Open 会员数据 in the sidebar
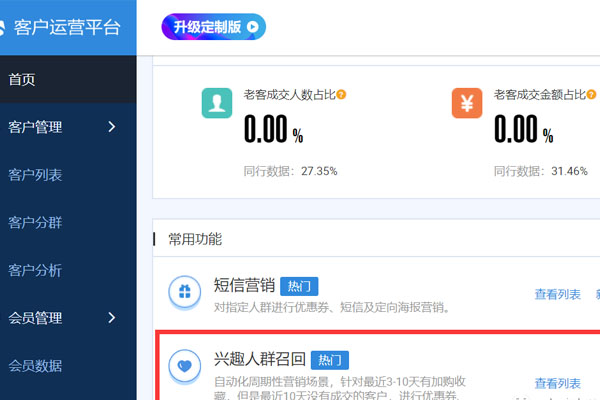 coord(35,365)
